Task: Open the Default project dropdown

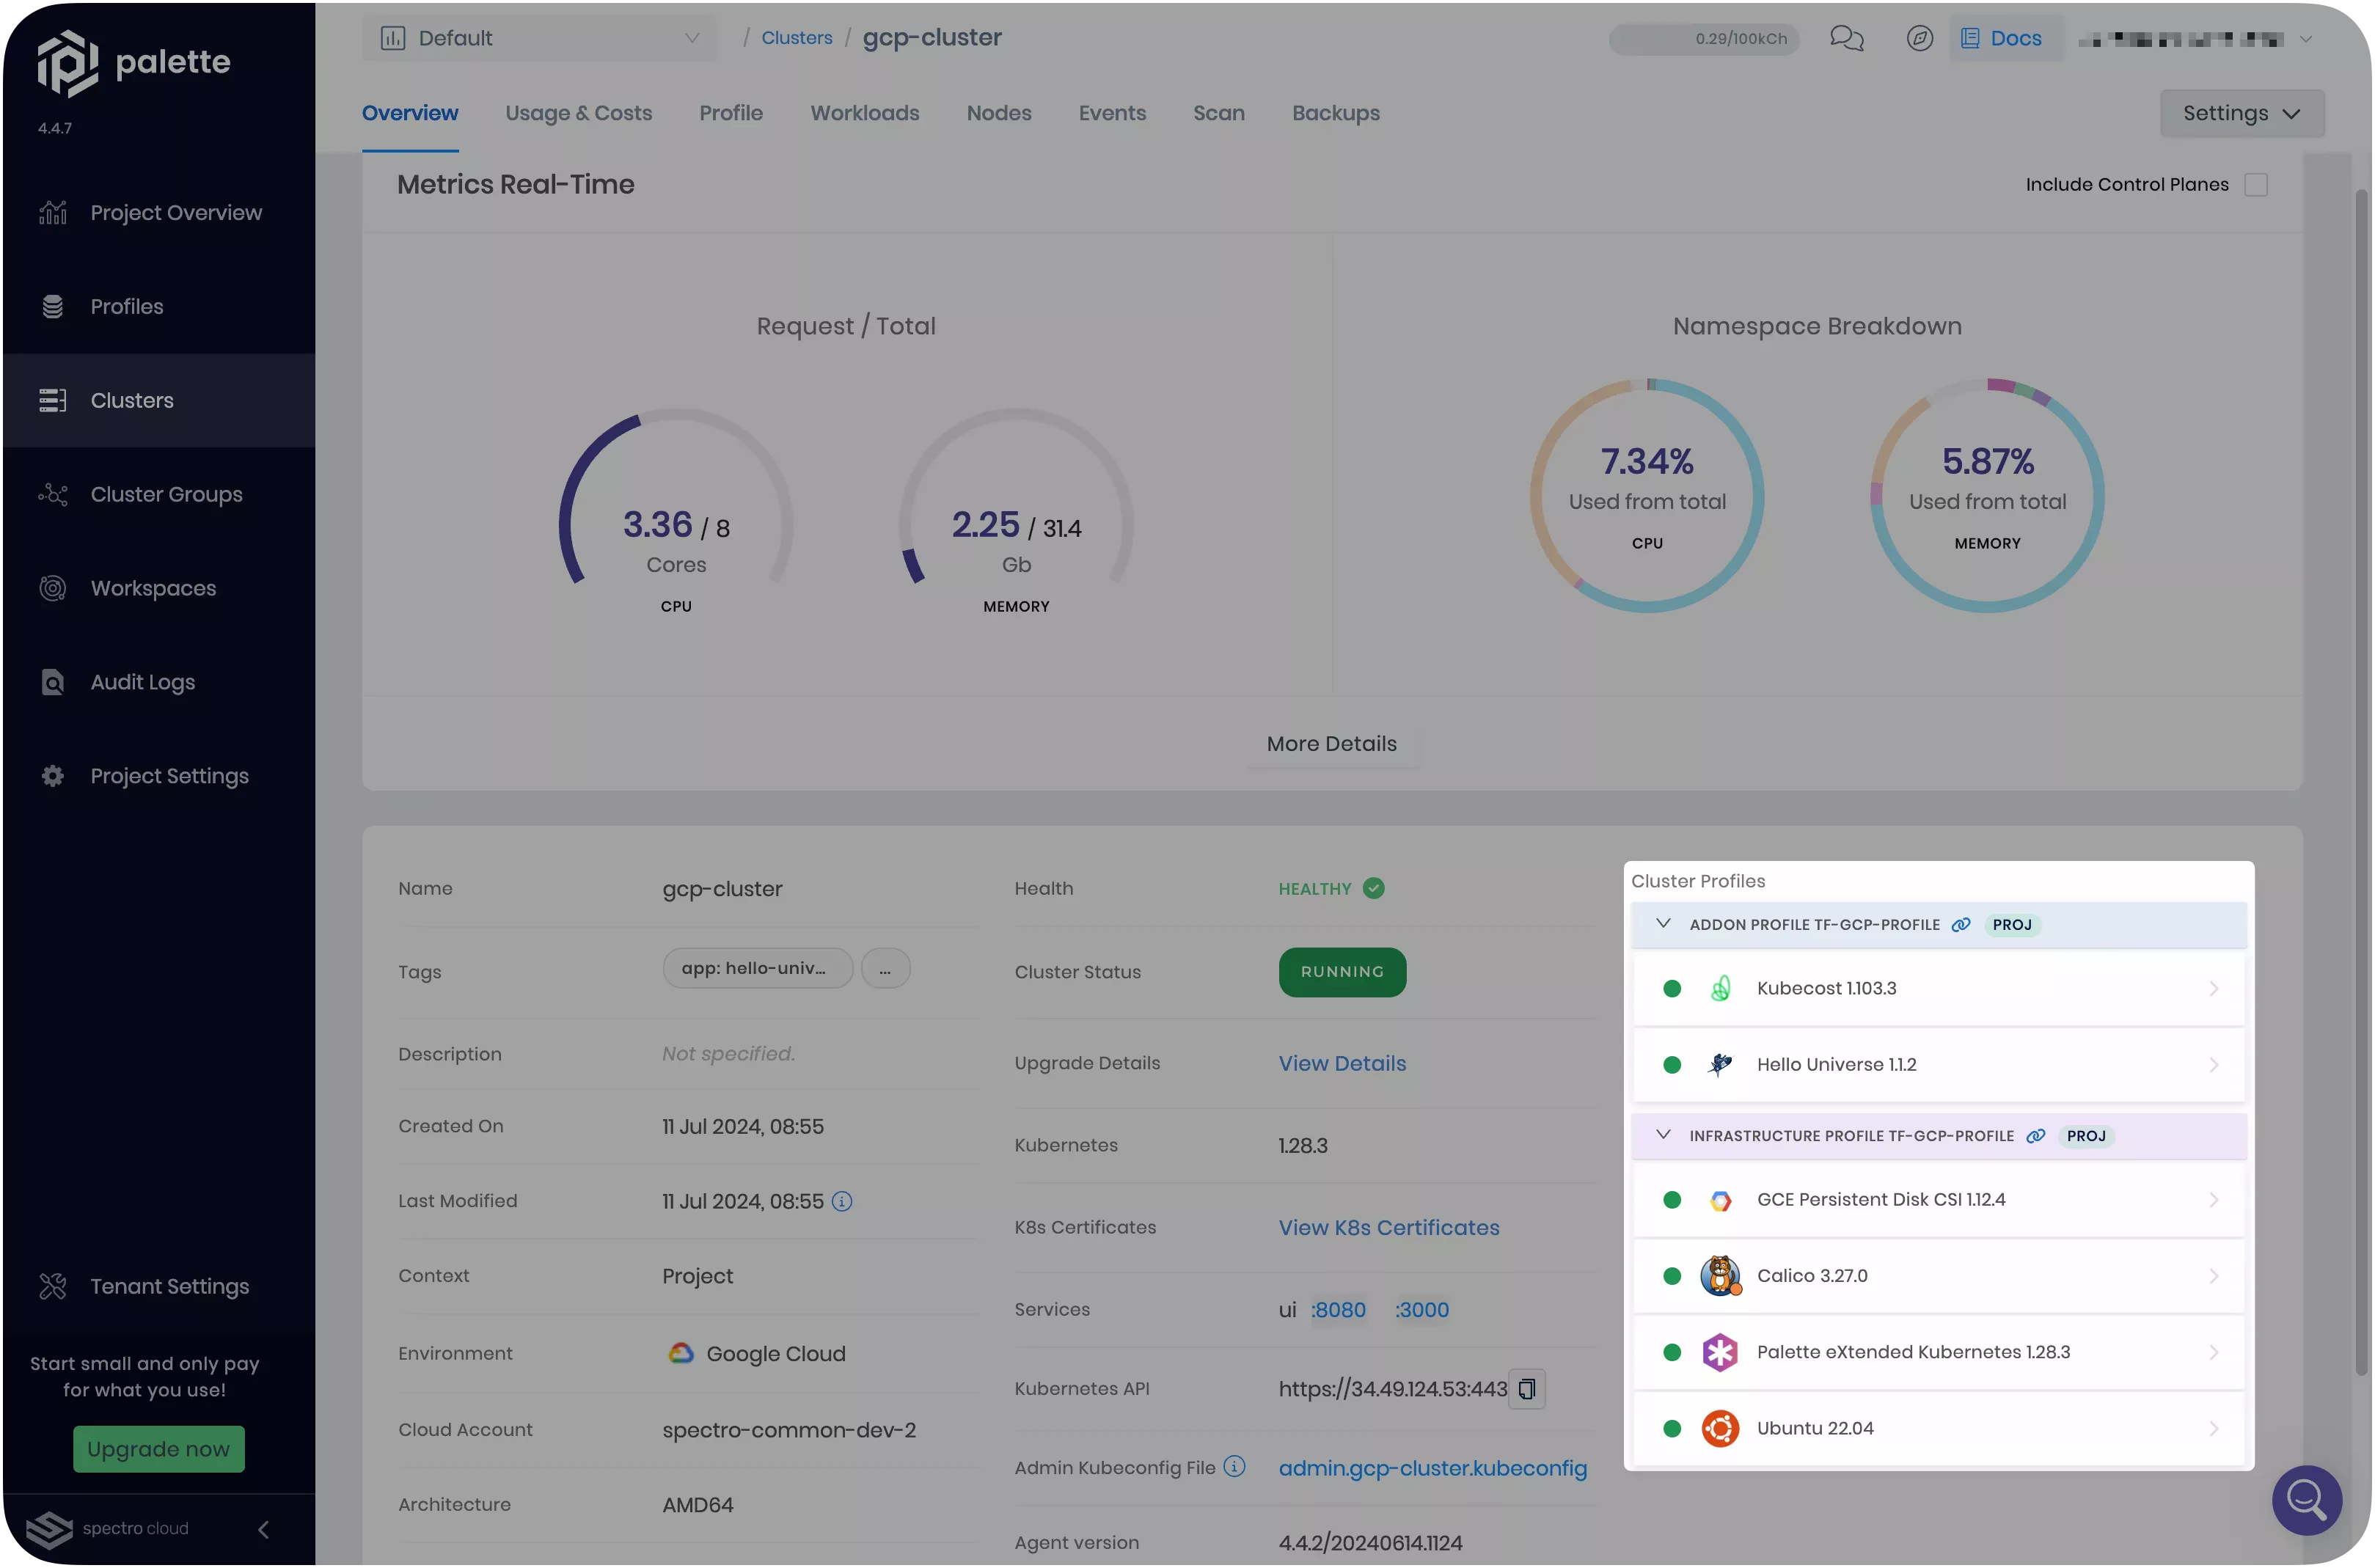Action: pos(539,38)
